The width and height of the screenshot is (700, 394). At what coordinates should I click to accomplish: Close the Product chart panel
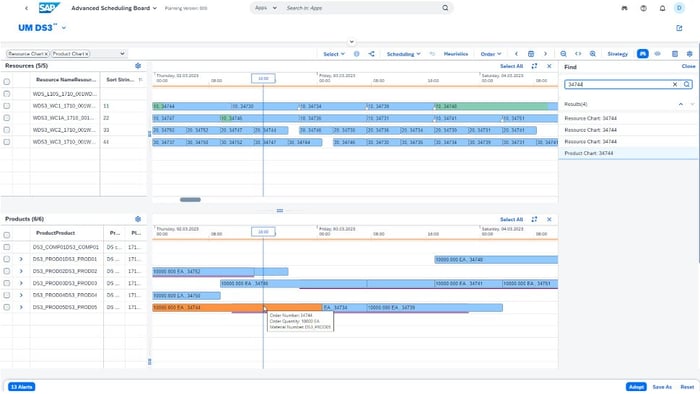tap(549, 220)
